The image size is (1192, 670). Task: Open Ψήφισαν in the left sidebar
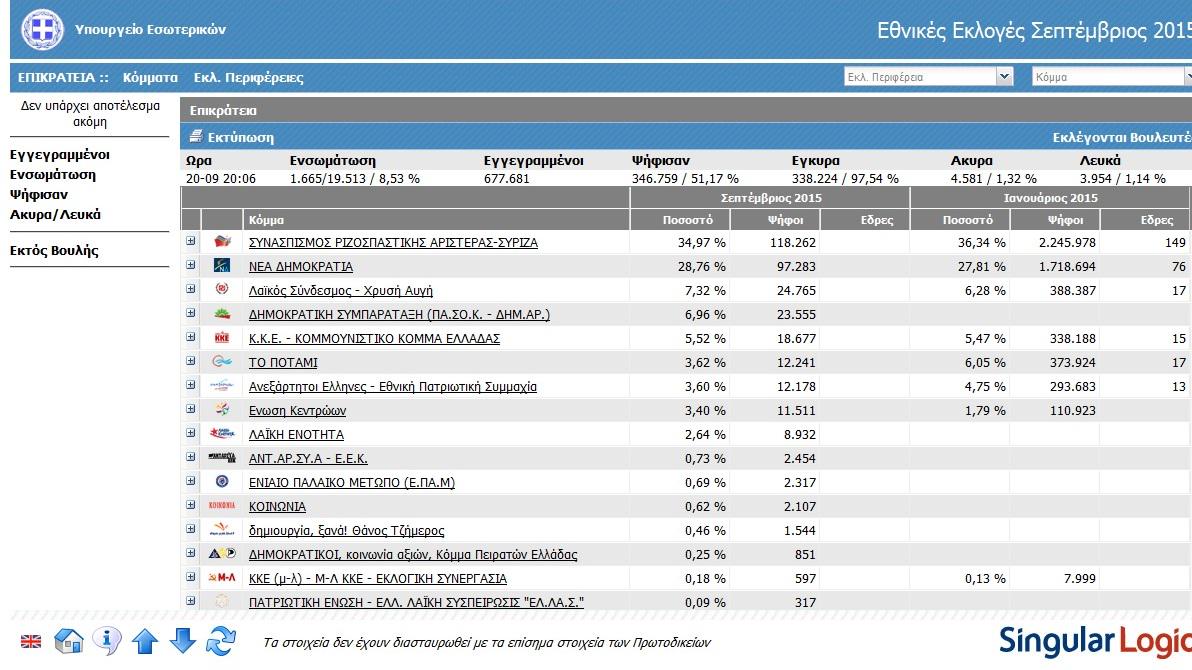pos(39,194)
